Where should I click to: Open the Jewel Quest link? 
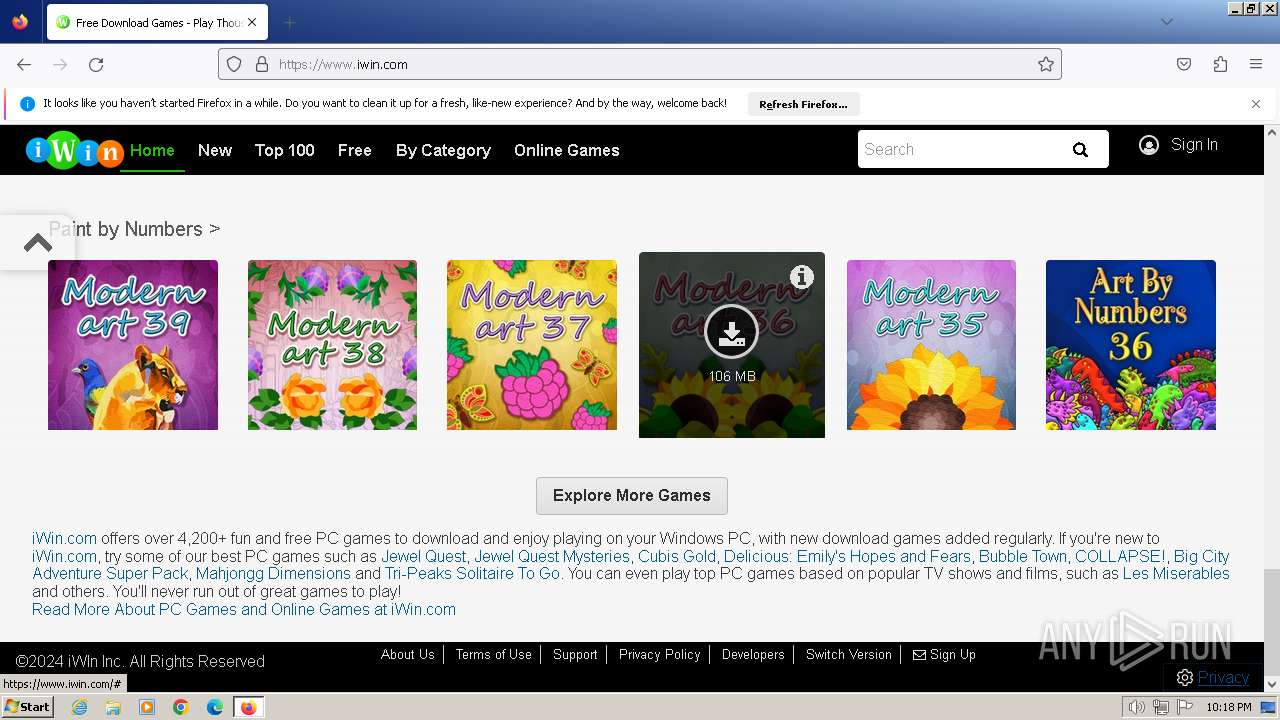click(424, 556)
